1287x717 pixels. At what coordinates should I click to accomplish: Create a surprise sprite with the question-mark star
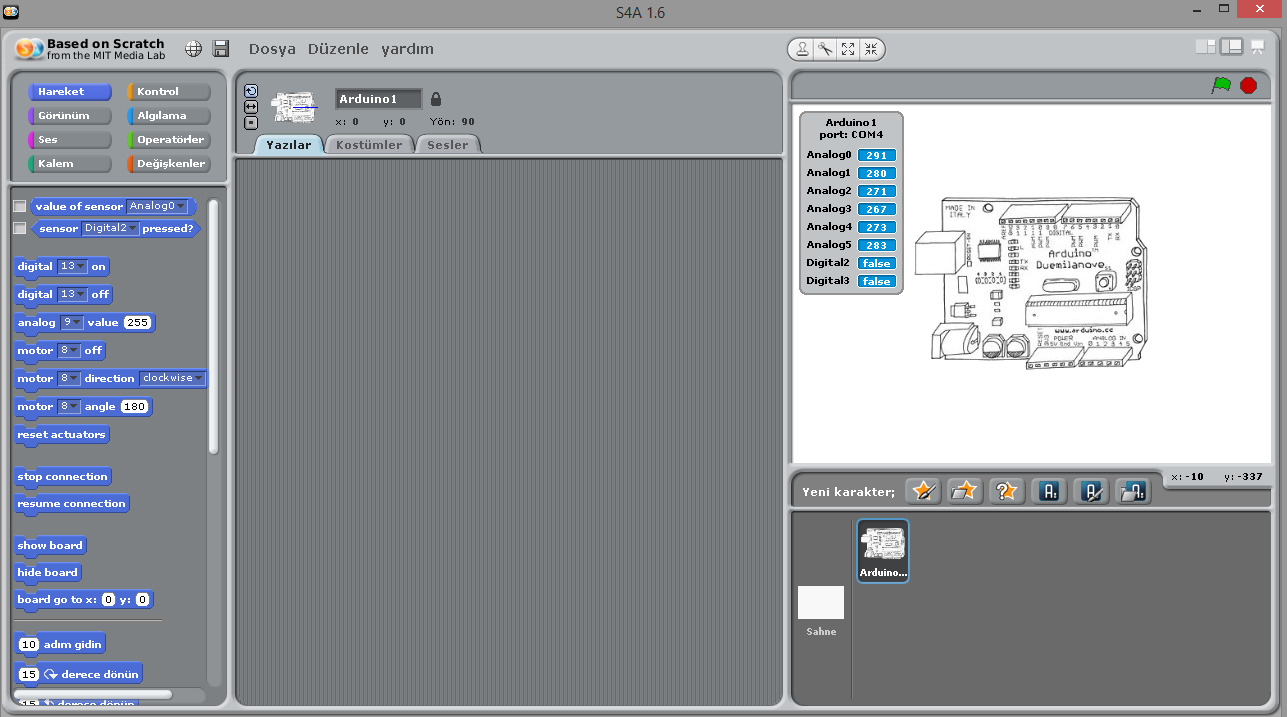click(1006, 490)
